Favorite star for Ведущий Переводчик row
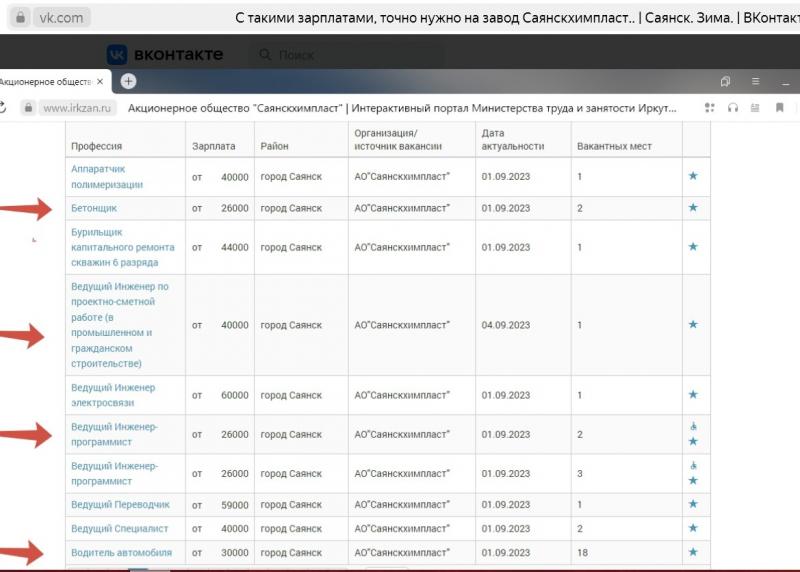The width and height of the screenshot is (800, 572). click(x=693, y=504)
